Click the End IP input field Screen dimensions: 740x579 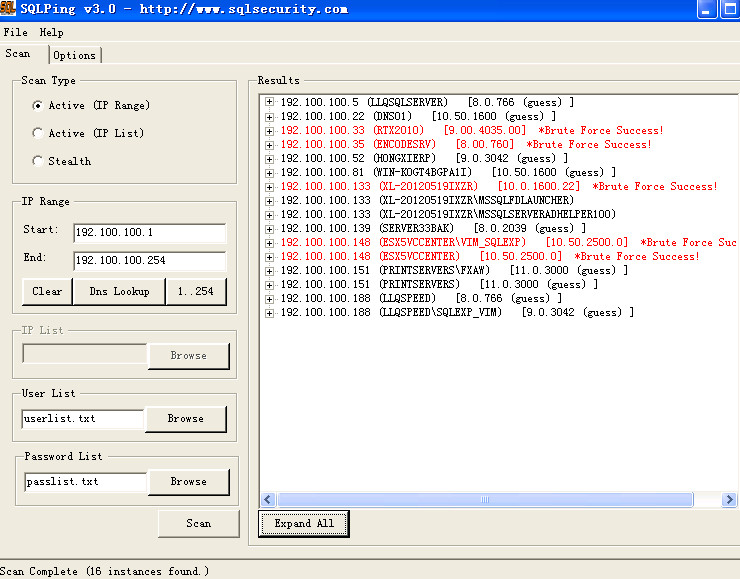(x=150, y=260)
